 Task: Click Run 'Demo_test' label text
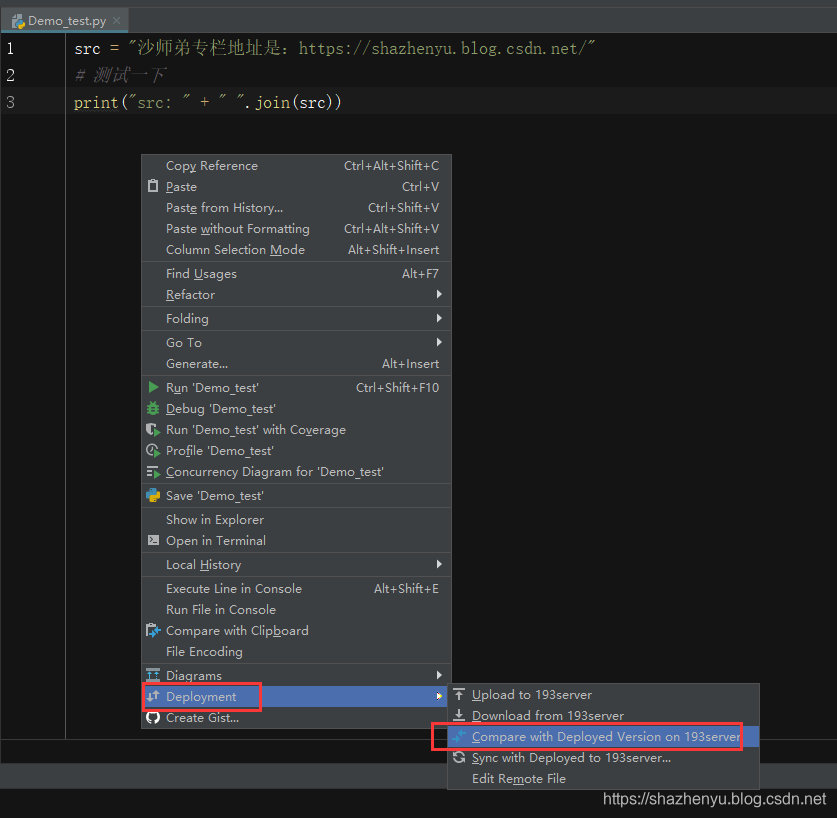[x=212, y=388]
